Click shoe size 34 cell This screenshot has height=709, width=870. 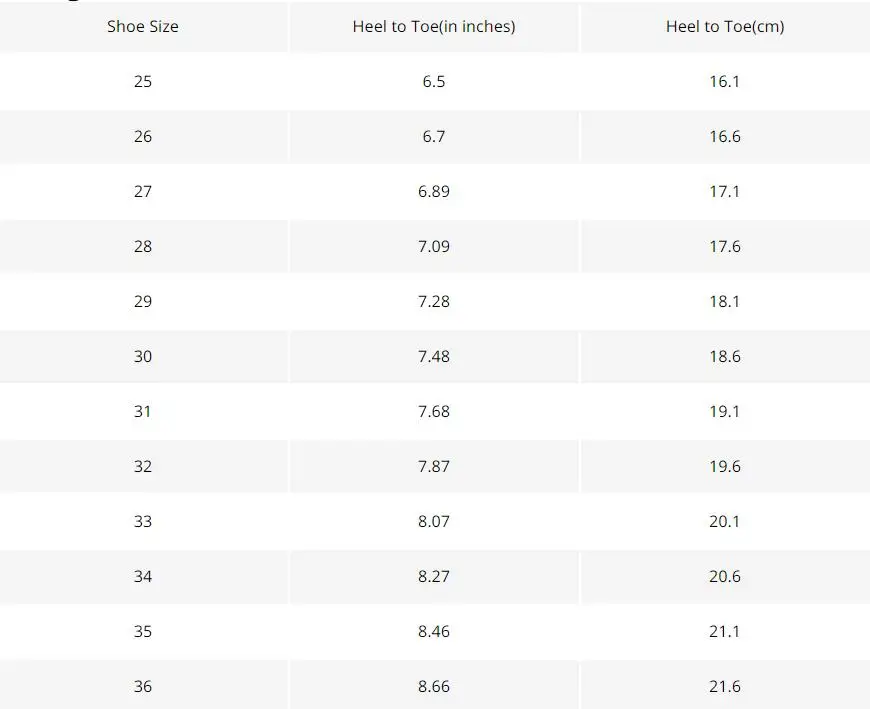coord(143,576)
